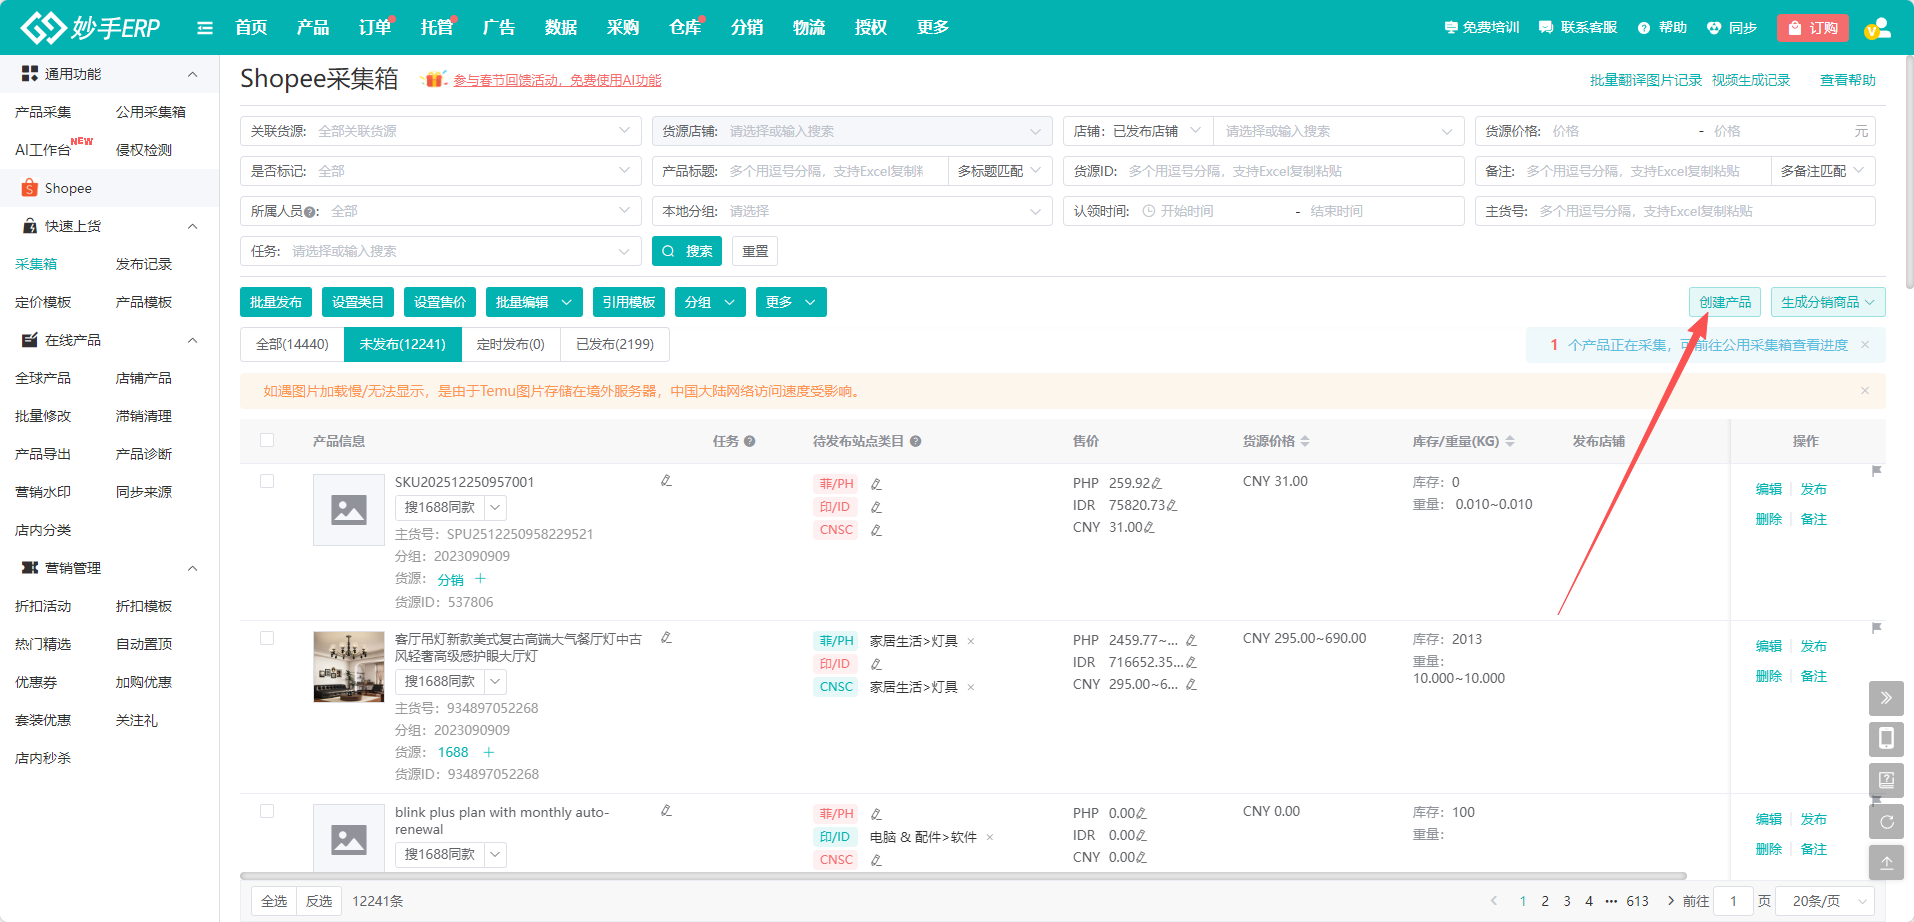The height and width of the screenshot is (922, 1914).
Task: Toggle the select-all checkbox in table header
Action: [x=267, y=440]
